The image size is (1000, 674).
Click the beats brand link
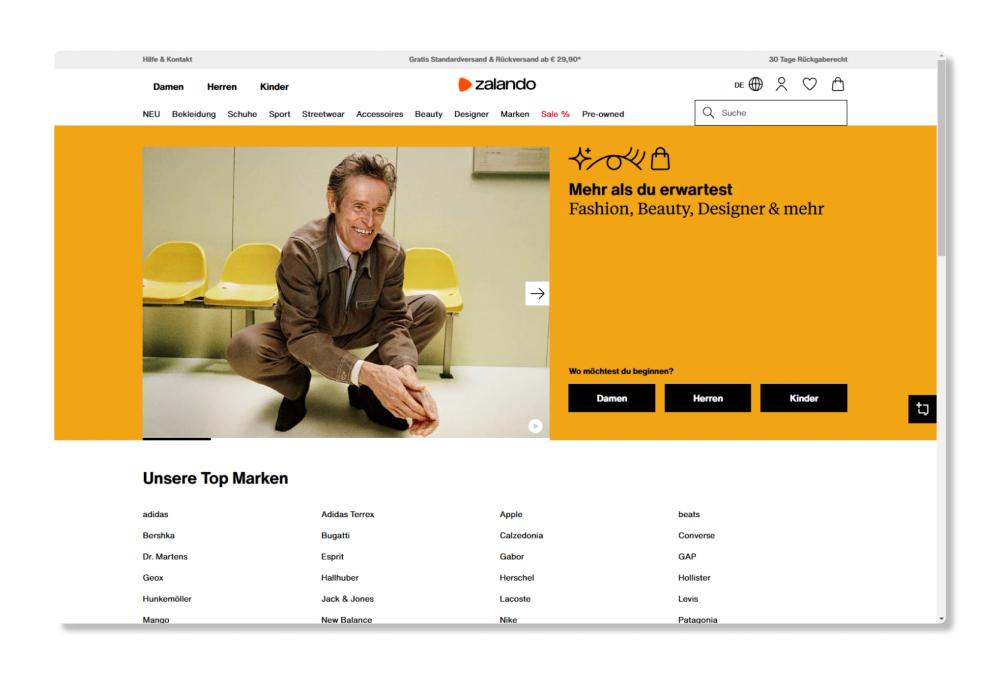689,514
